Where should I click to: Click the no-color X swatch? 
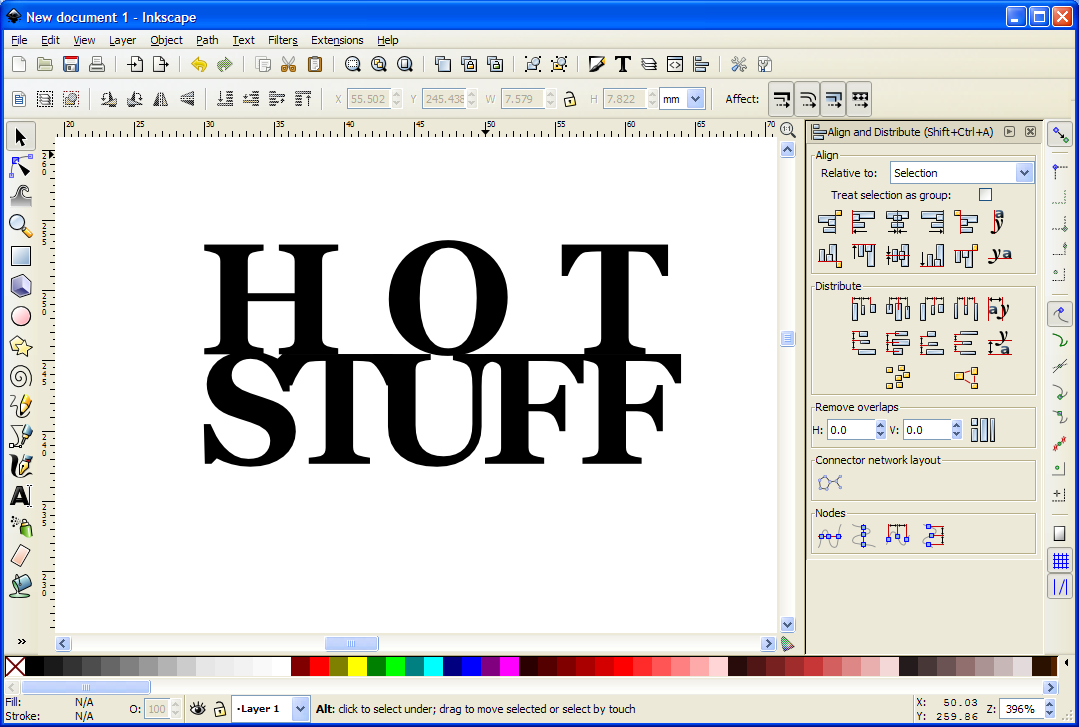15,666
